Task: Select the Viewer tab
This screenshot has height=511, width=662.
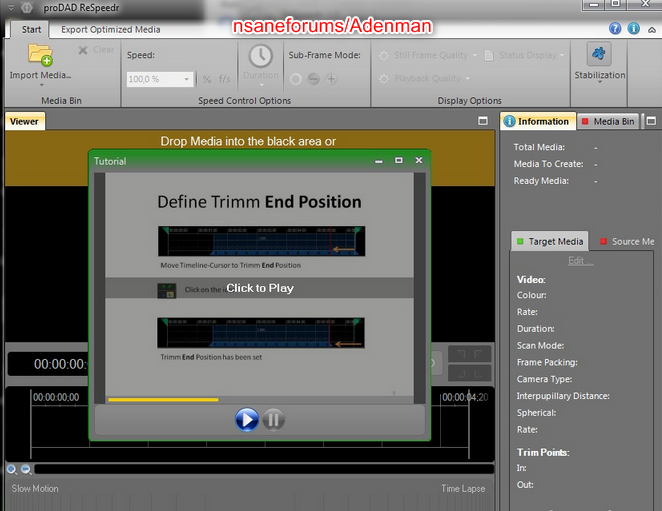Action: pos(24,122)
